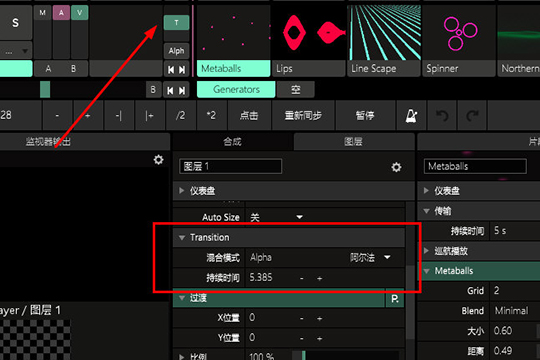Select crossfader B beside A
The width and height of the screenshot is (540, 360).
[73, 69]
